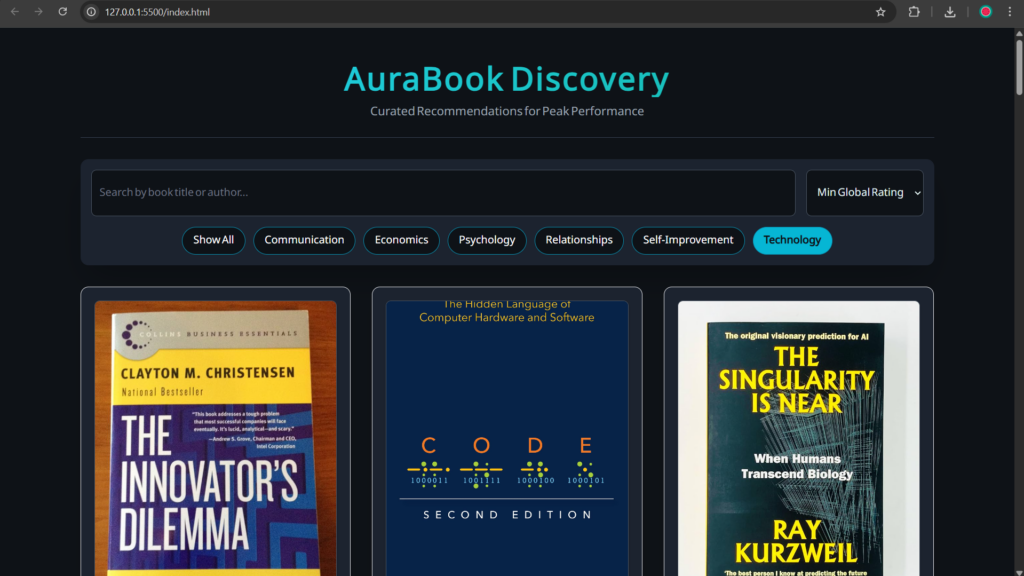The image size is (1024, 576).
Task: Open the CODE Second Edition book cover
Action: click(507, 438)
